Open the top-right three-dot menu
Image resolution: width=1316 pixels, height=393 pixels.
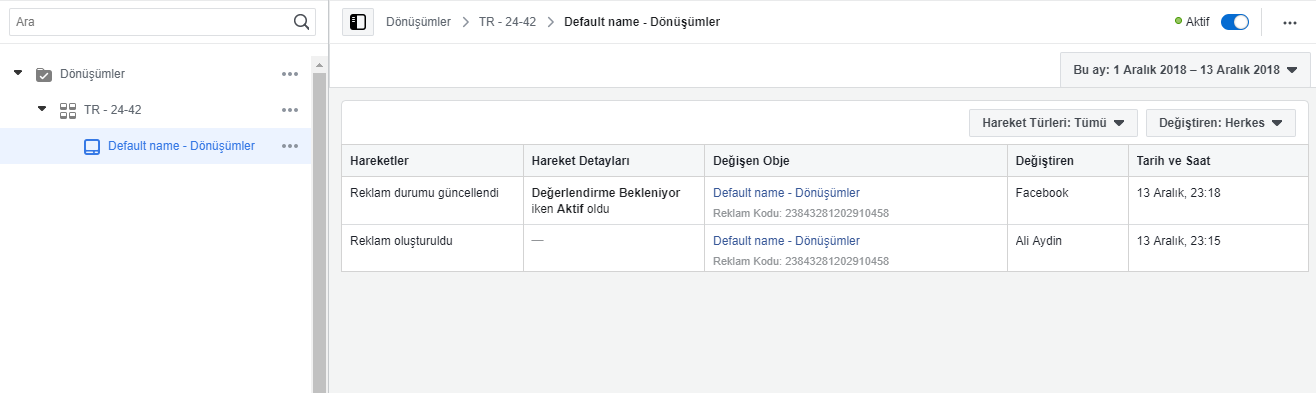pos(1290,22)
